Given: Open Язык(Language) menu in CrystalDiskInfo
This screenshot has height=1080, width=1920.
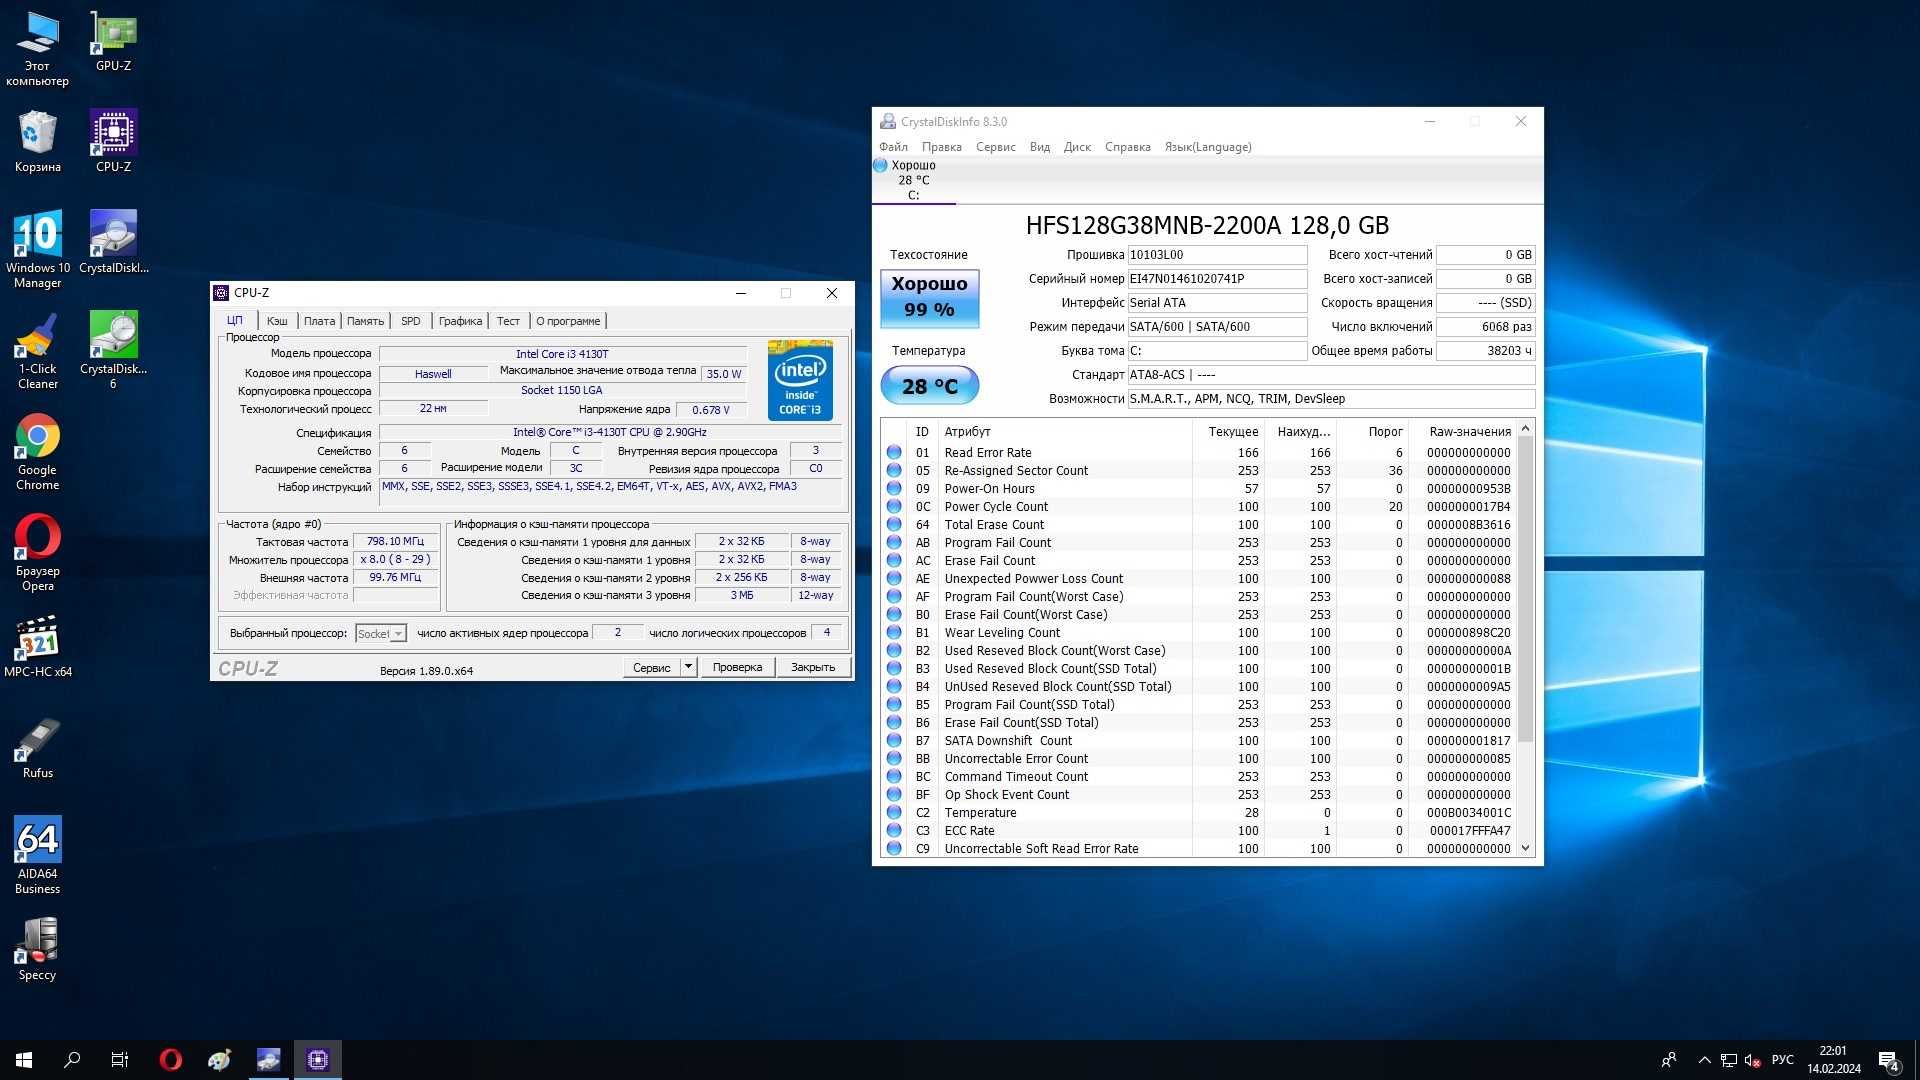Looking at the screenshot, I should coord(1207,147).
